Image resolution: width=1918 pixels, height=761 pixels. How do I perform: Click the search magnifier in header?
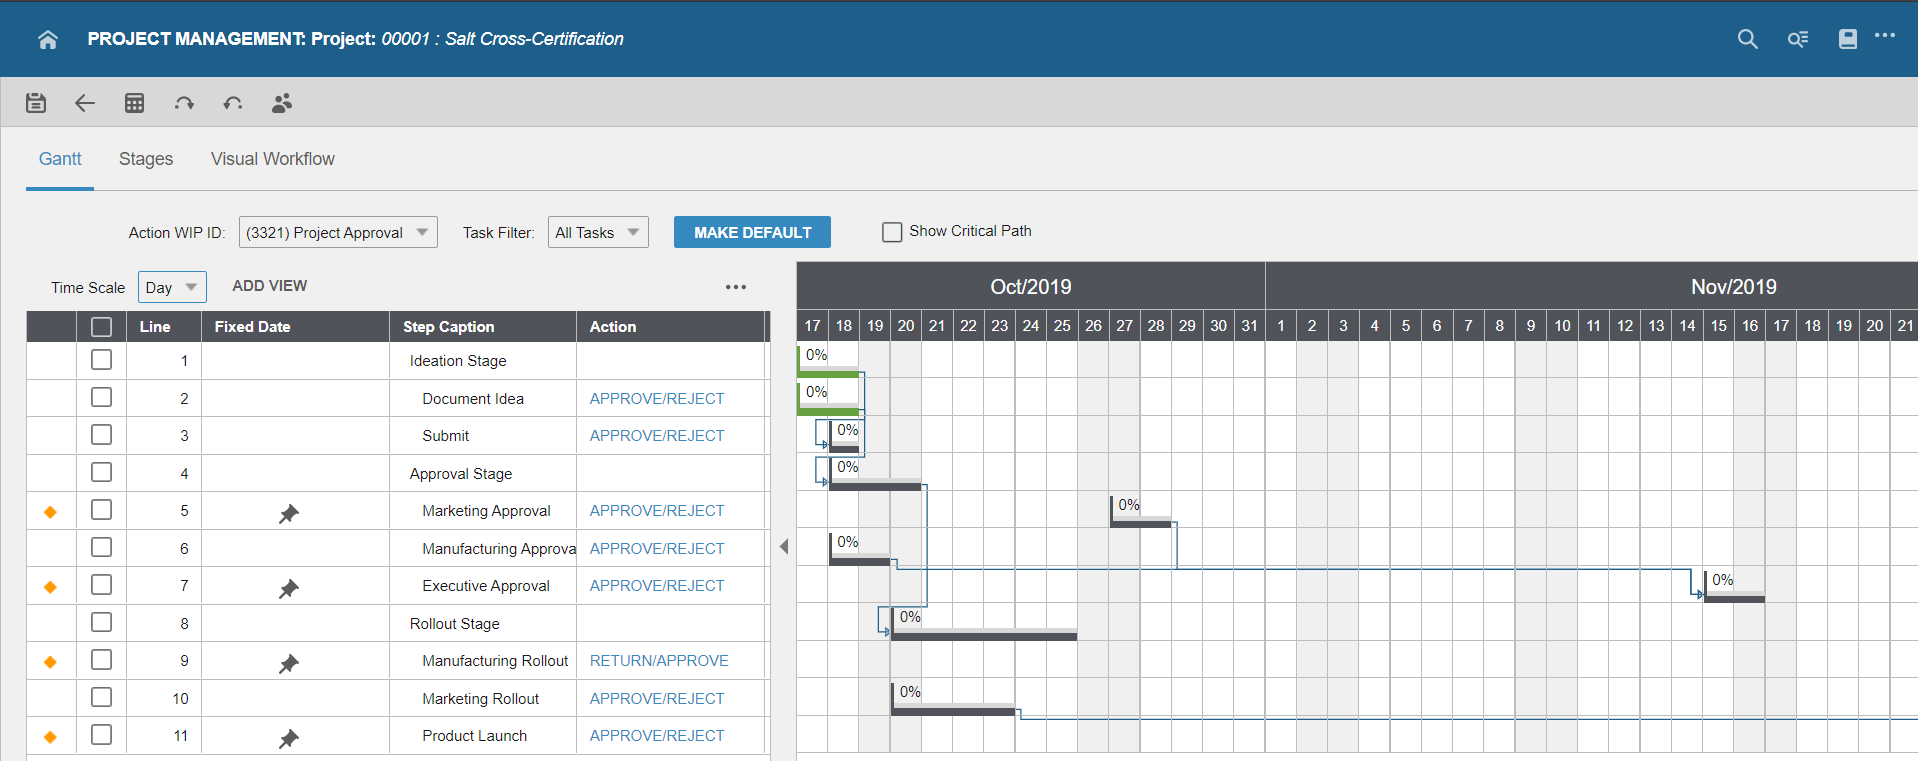1747,39
